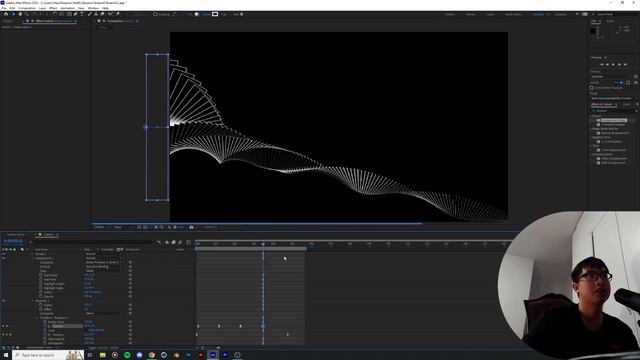Toggle Cache Before Playback checkbox
The height and width of the screenshot is (360, 640).
tap(591, 88)
